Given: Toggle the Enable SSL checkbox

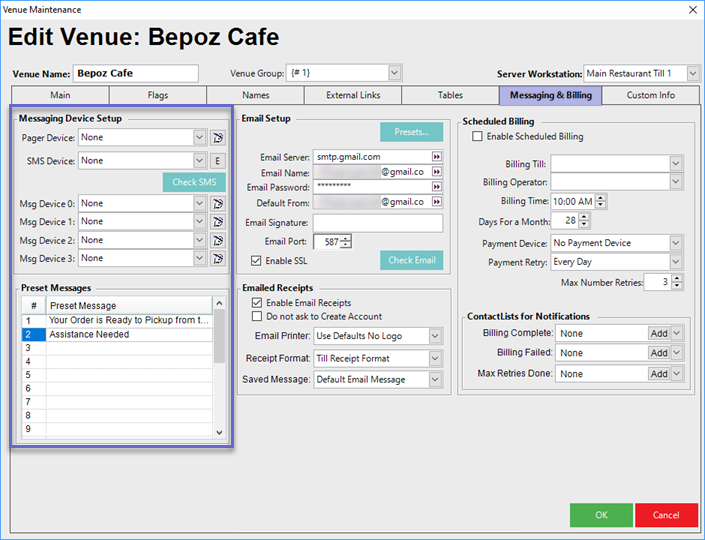Looking at the screenshot, I should [257, 261].
